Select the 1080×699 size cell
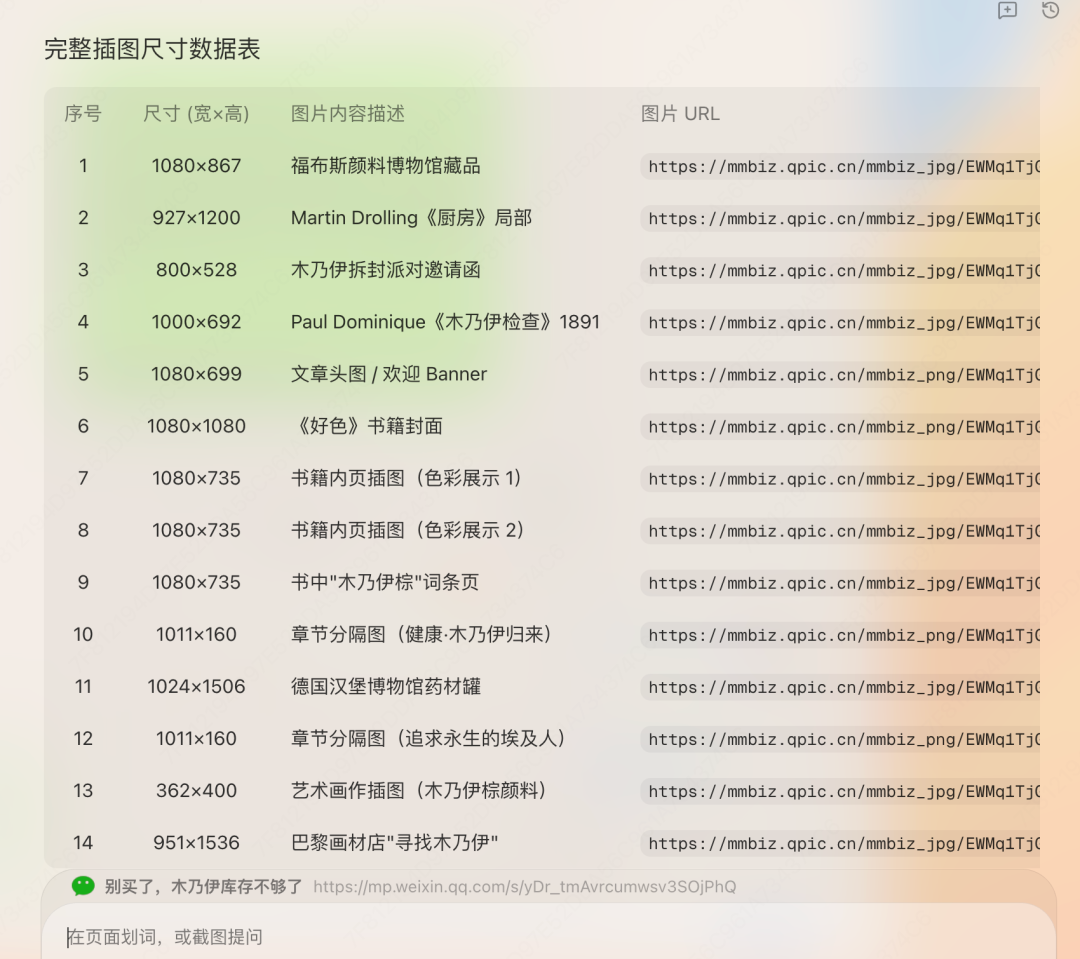Image resolution: width=1080 pixels, height=959 pixels. pyautogui.click(x=196, y=374)
